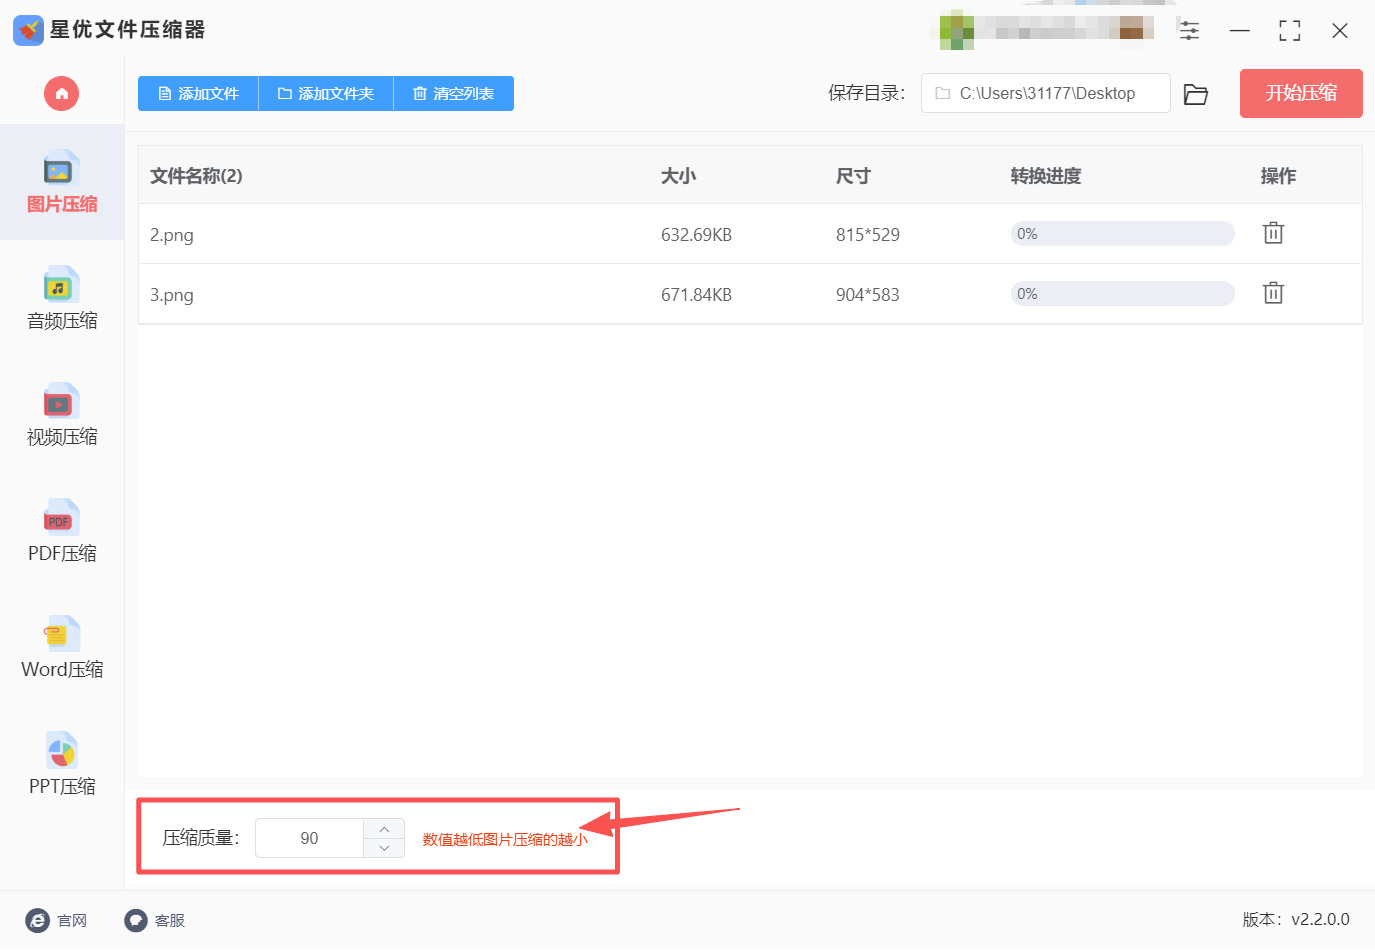Viewport: 1375px width, 950px height.
Task: Click the 904*583 dimension cell
Action: (868, 295)
